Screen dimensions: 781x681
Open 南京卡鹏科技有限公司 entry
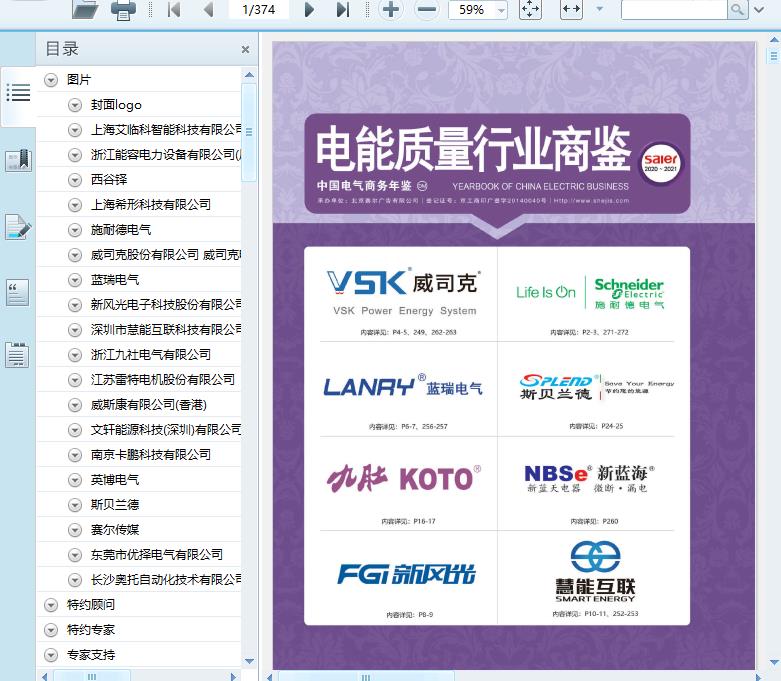(x=150, y=454)
